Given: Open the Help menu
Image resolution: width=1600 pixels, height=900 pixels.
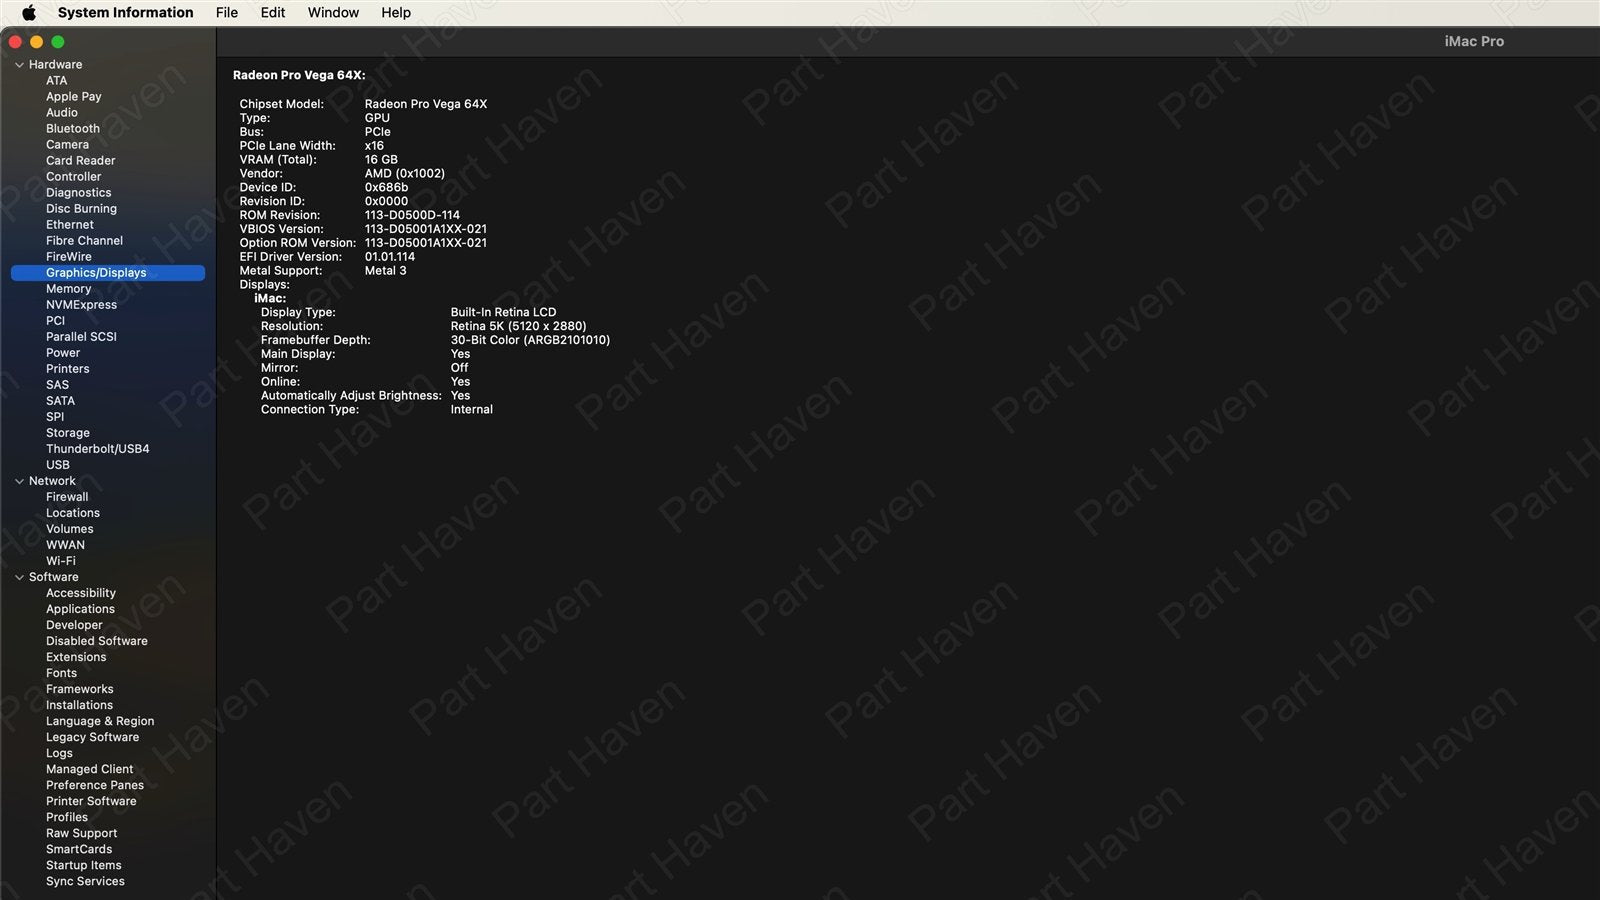Looking at the screenshot, I should click(396, 13).
